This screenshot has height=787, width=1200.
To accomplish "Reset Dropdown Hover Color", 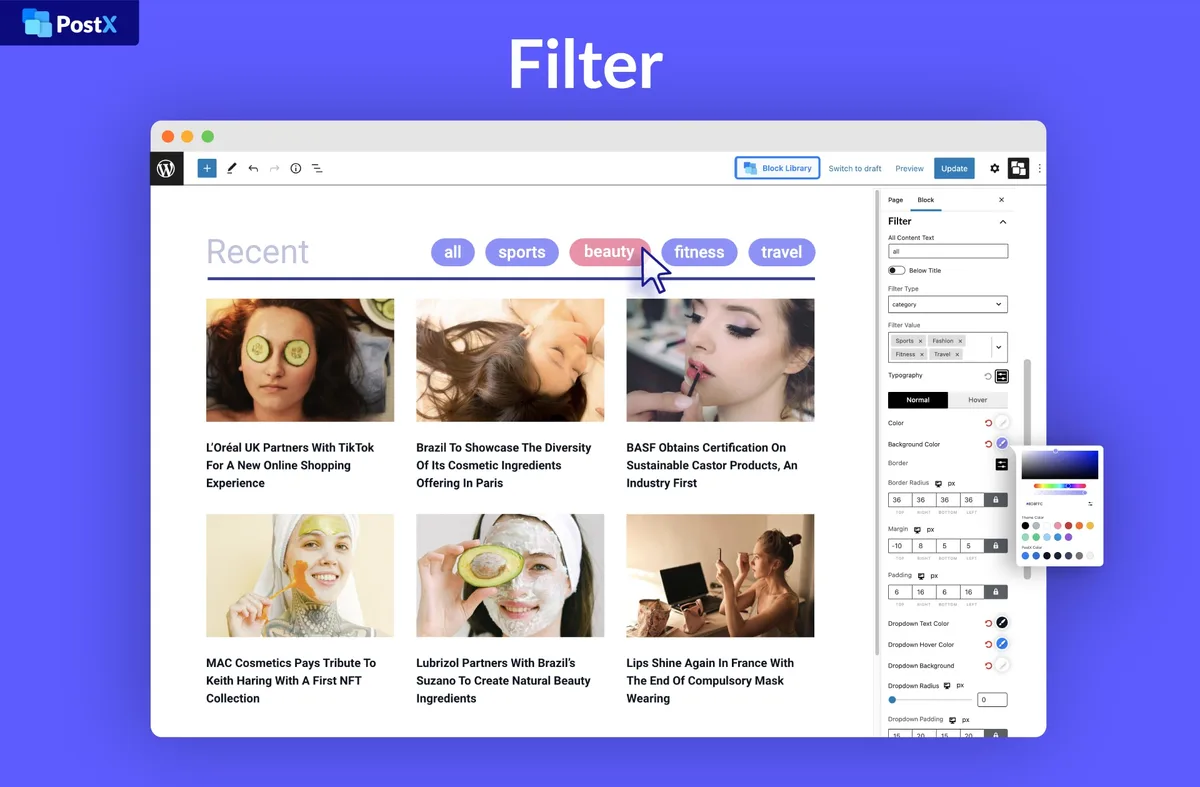I will point(988,645).
